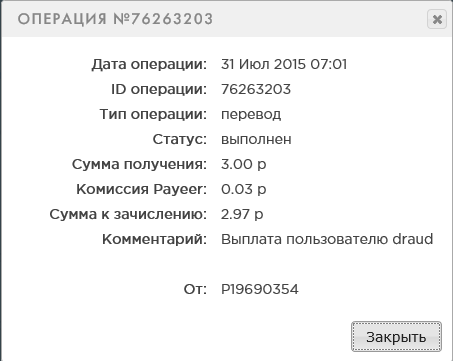
Task: Click the Дата операции label
Action: point(149,64)
